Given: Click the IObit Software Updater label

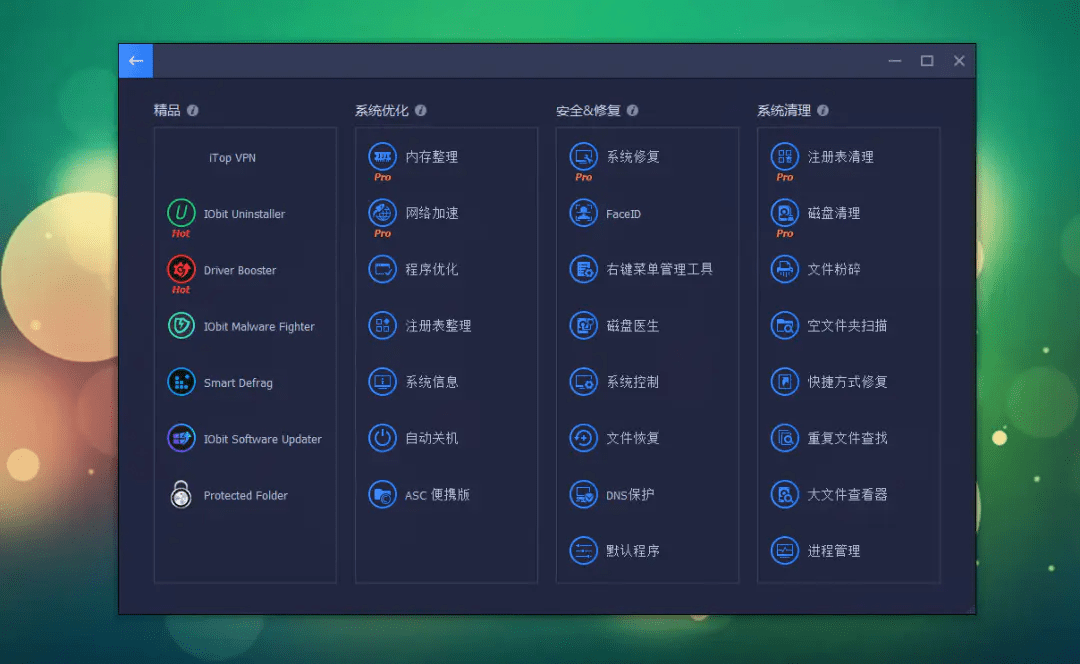Looking at the screenshot, I should tap(262, 439).
